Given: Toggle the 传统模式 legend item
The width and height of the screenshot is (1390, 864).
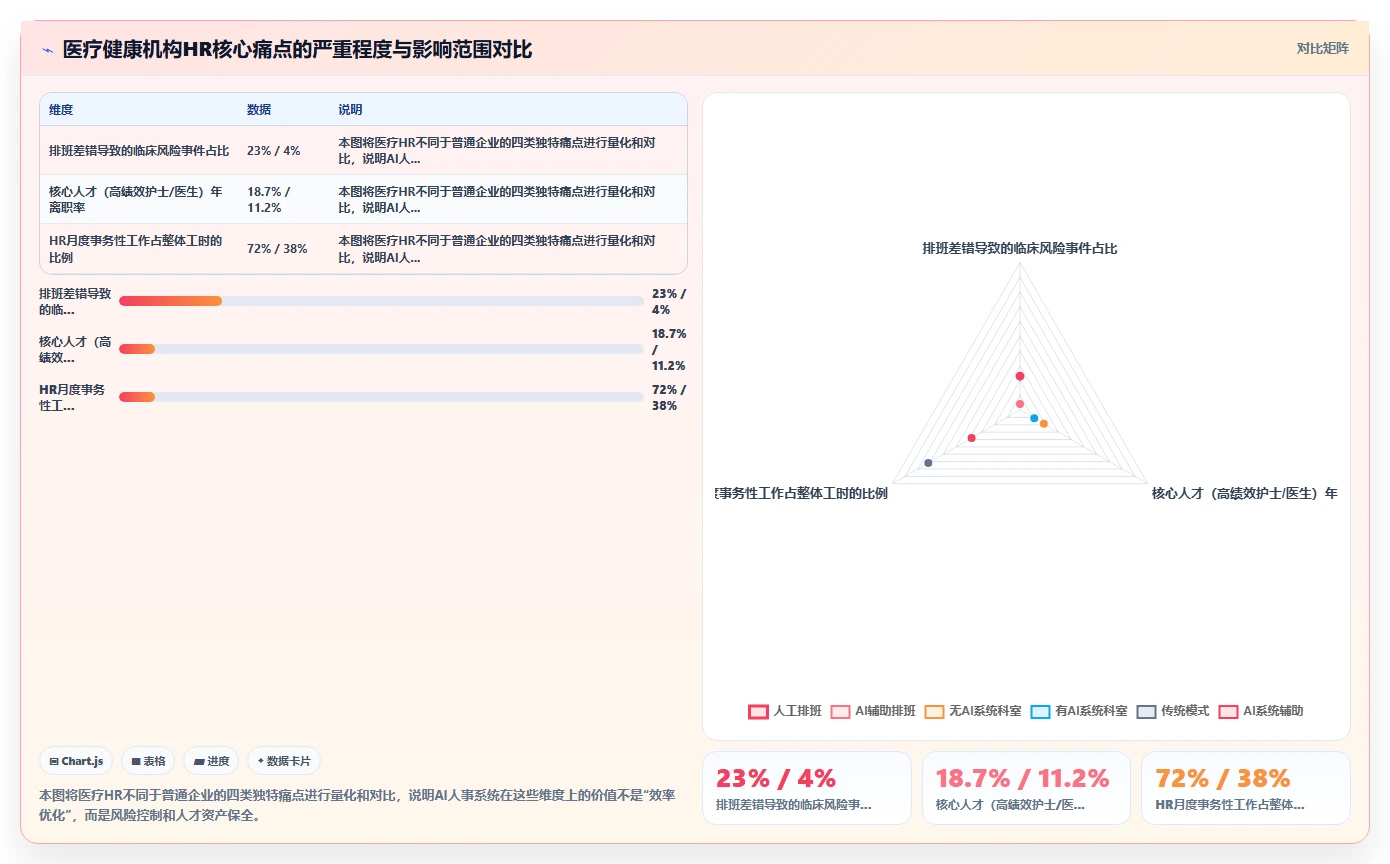Looking at the screenshot, I should click(x=1173, y=711).
